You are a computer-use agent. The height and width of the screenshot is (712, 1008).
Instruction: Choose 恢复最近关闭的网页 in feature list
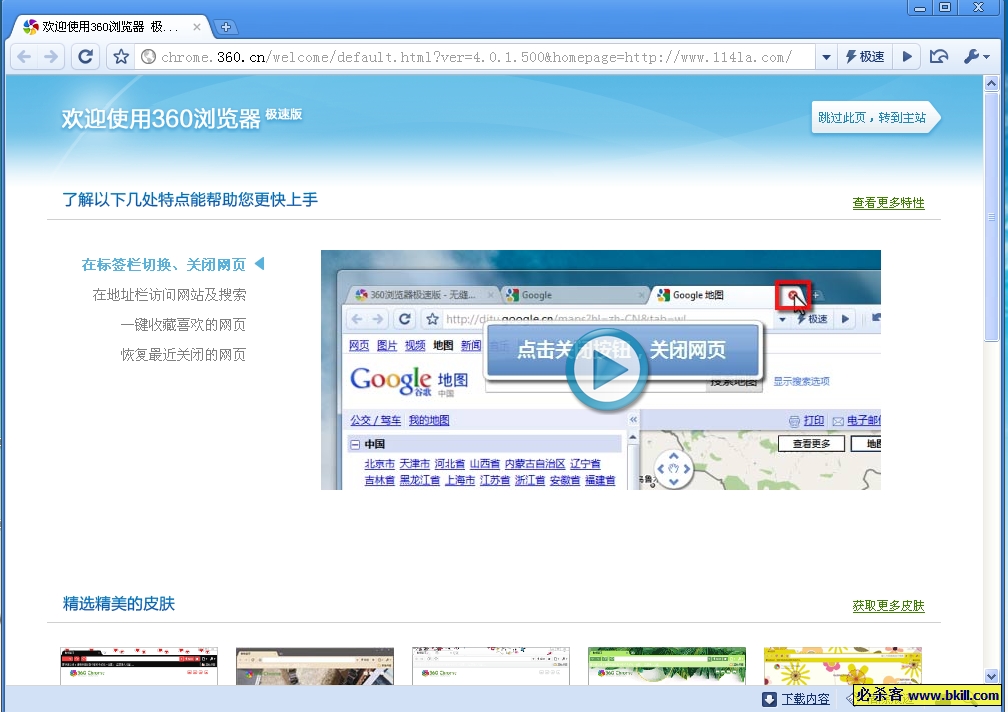coord(182,355)
